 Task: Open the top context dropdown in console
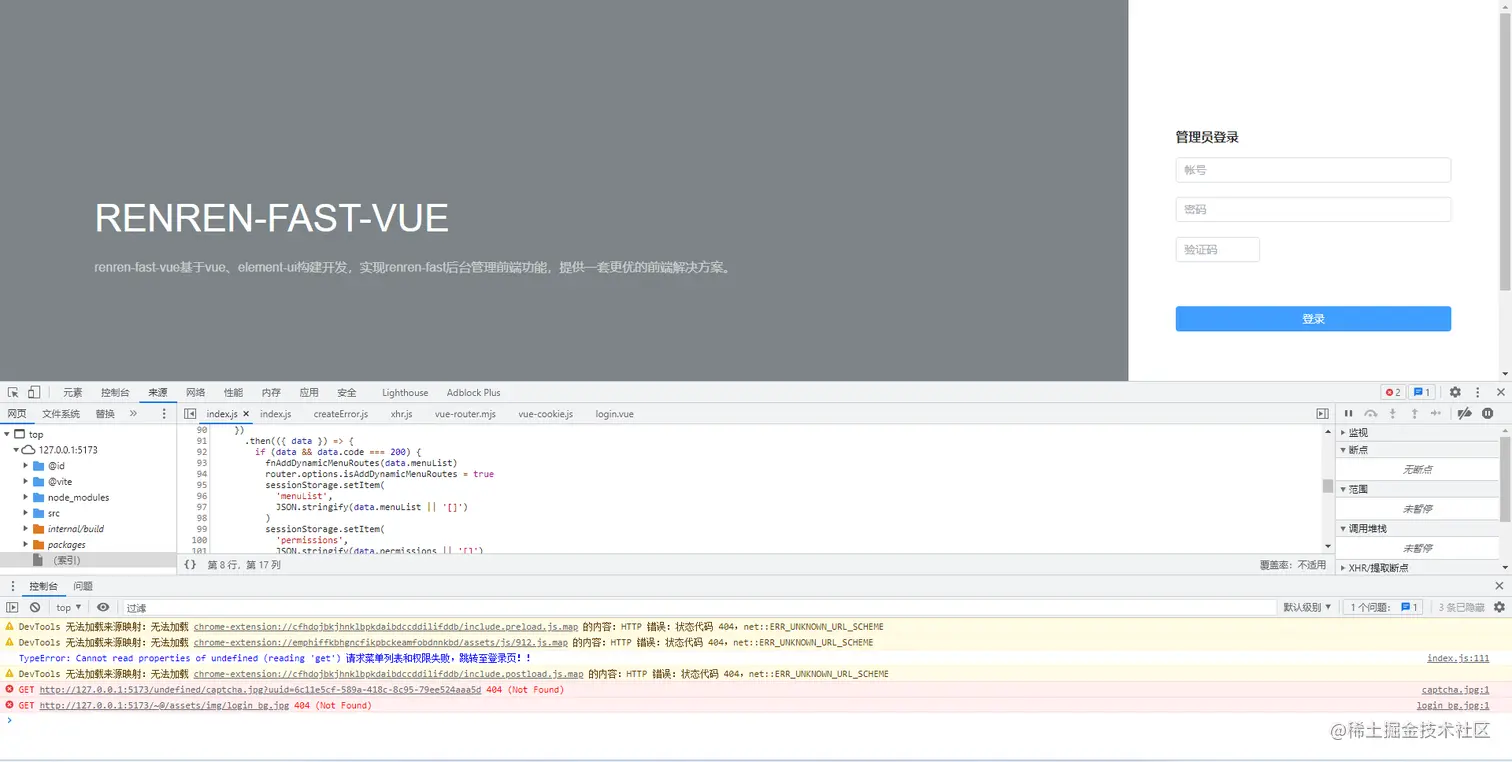tap(69, 607)
